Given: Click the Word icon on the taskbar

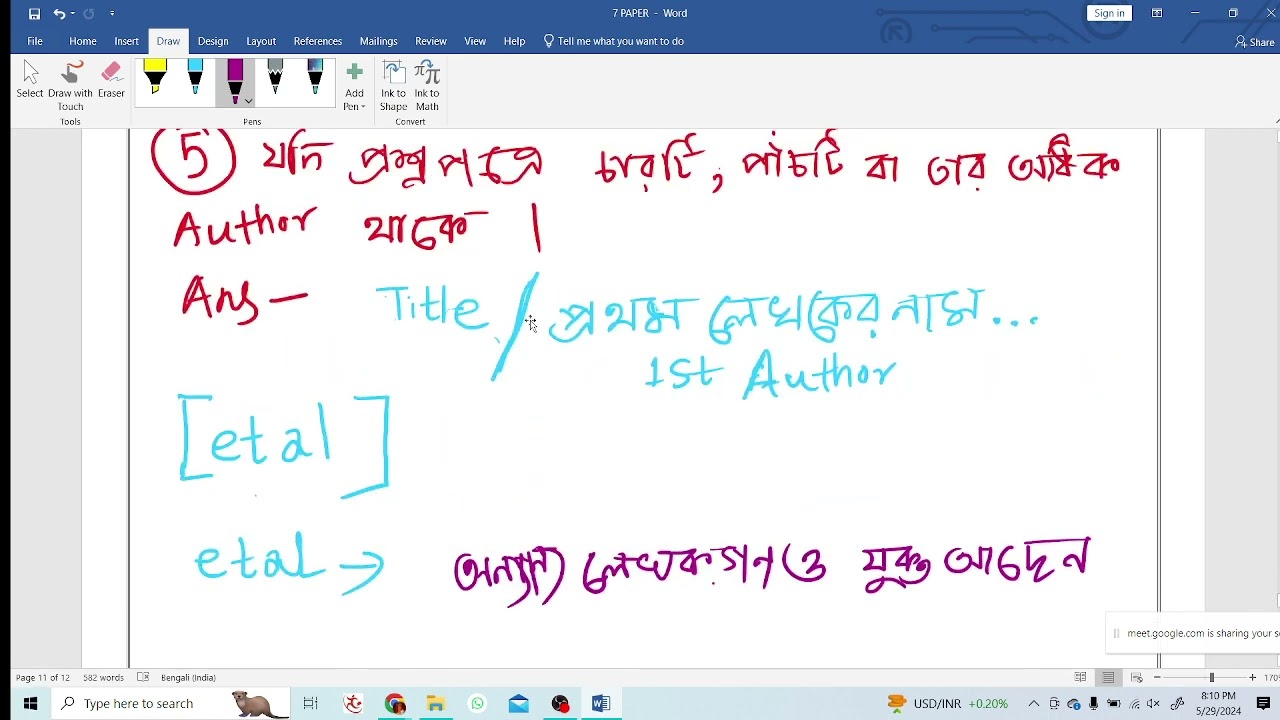Looking at the screenshot, I should (x=600, y=703).
